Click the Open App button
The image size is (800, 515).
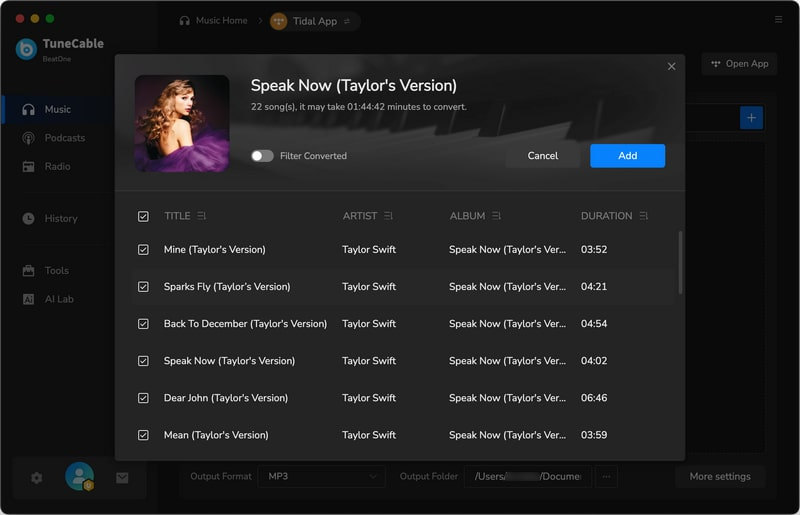739,64
